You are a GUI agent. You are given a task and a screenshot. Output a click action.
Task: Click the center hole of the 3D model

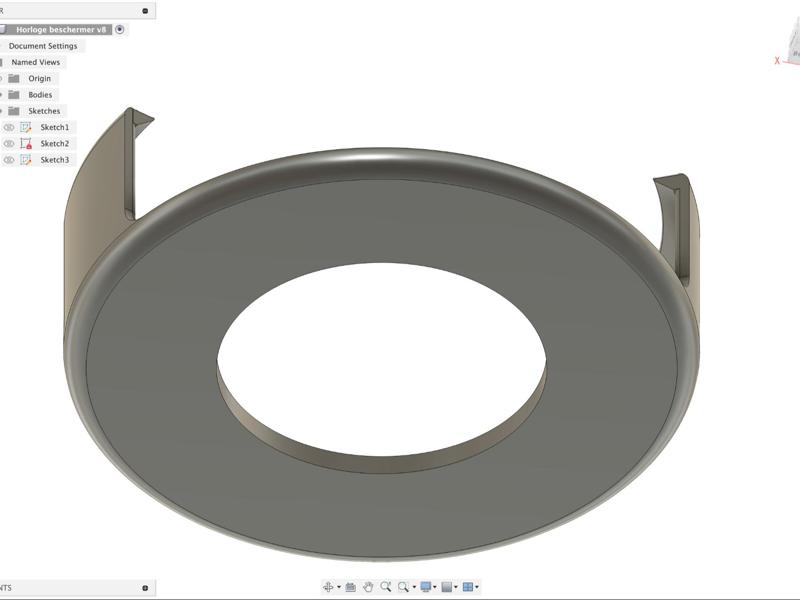click(382, 360)
